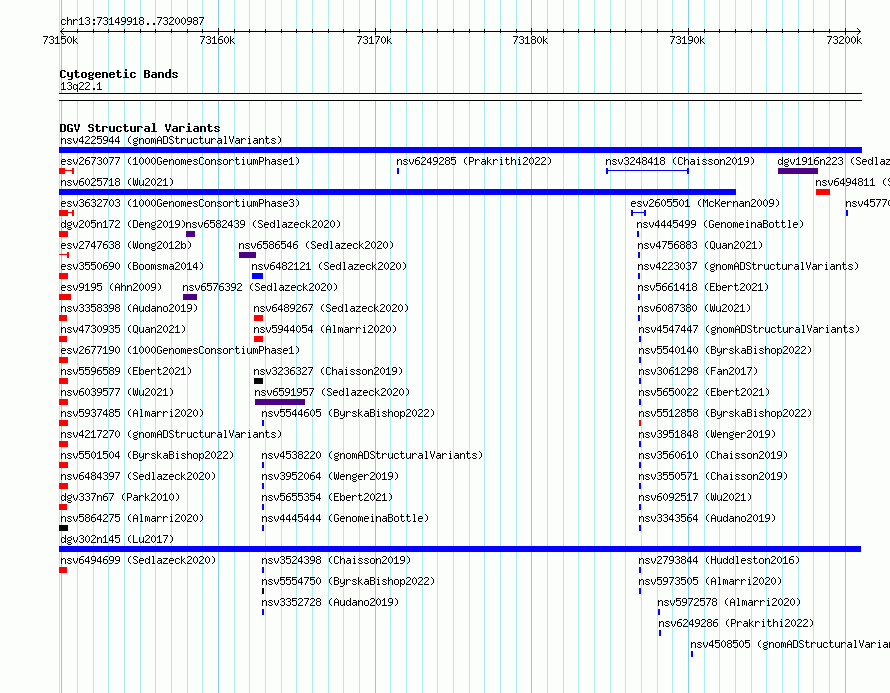Click the purple bar under nsv6586546
The image size is (890, 693).
(x=247, y=255)
